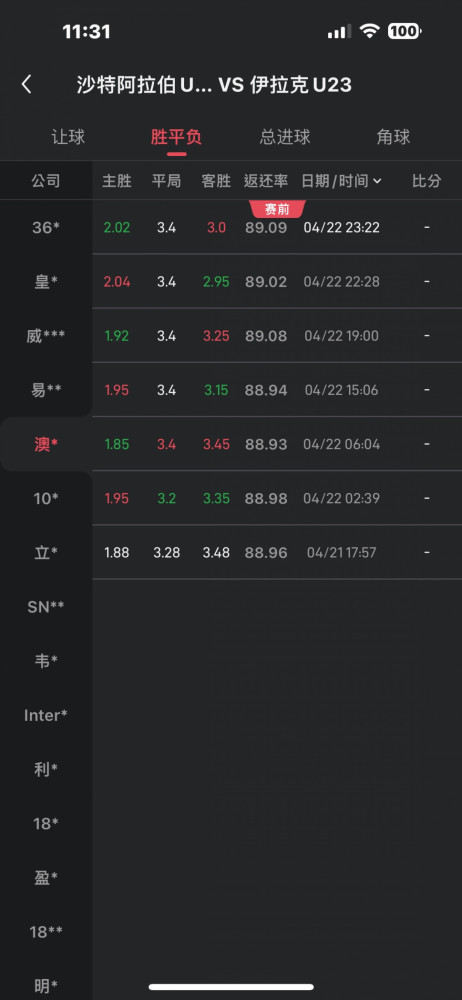Select the 胜平负 tab
Screen dimensions: 462x1000
(x=177, y=137)
